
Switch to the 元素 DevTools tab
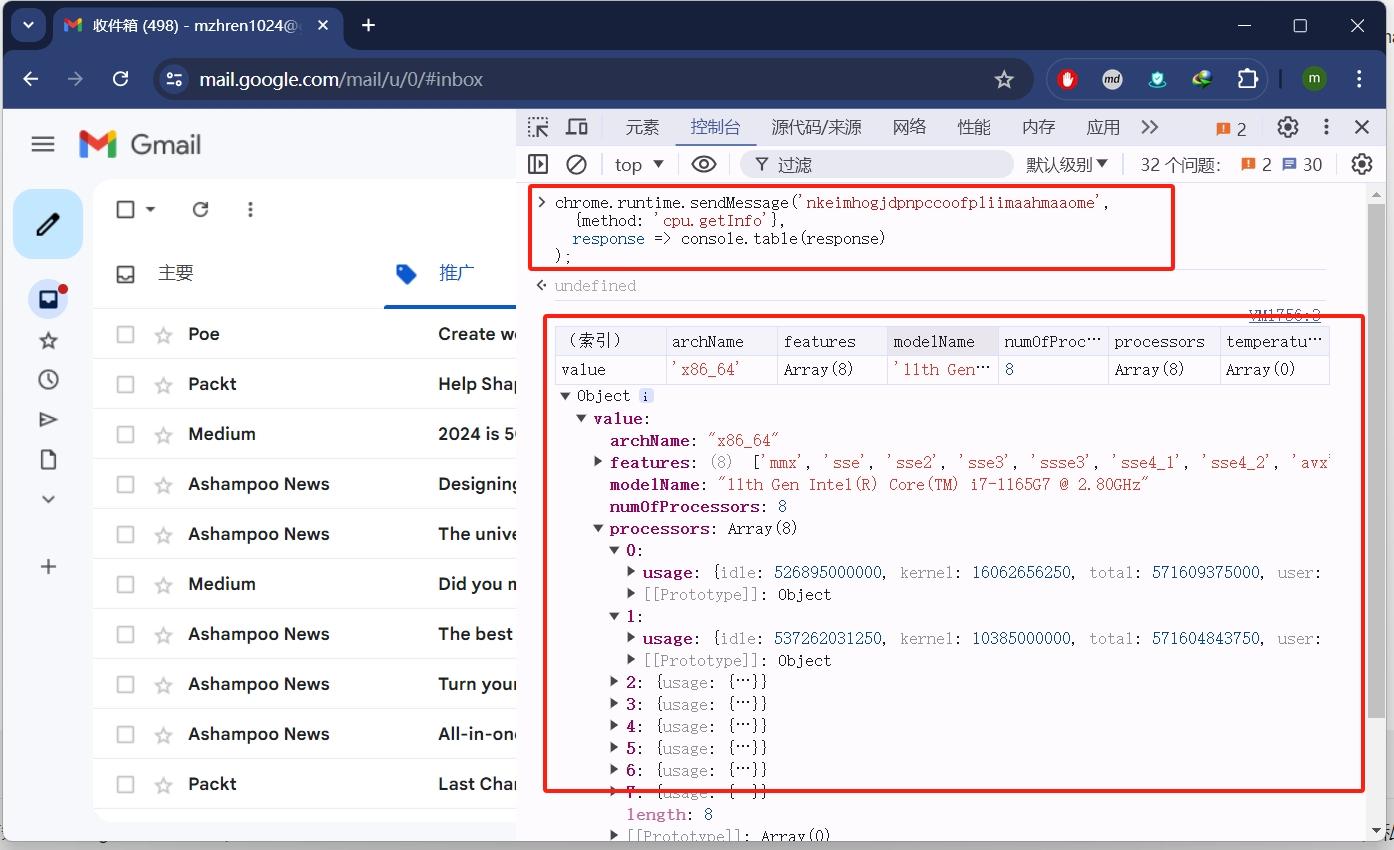pyautogui.click(x=642, y=127)
